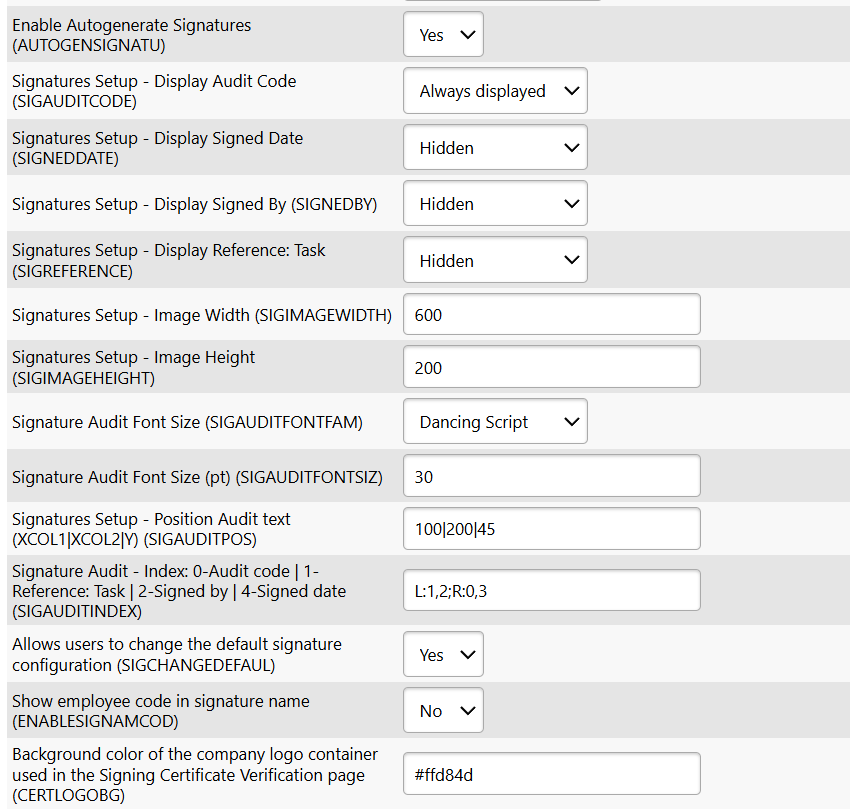Screen dimensions: 850x809
Task: Click the SIGIMAGEWIDTH setting label
Action: tap(201, 315)
